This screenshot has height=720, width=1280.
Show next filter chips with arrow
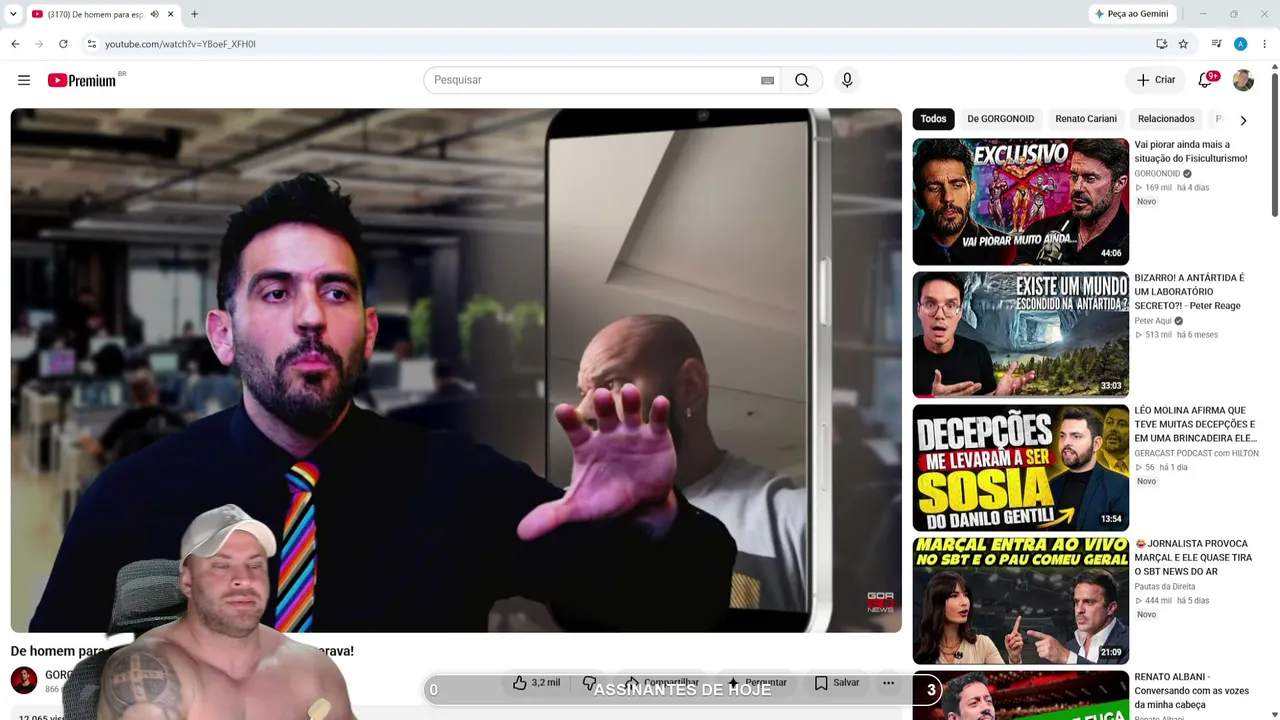pos(1243,120)
